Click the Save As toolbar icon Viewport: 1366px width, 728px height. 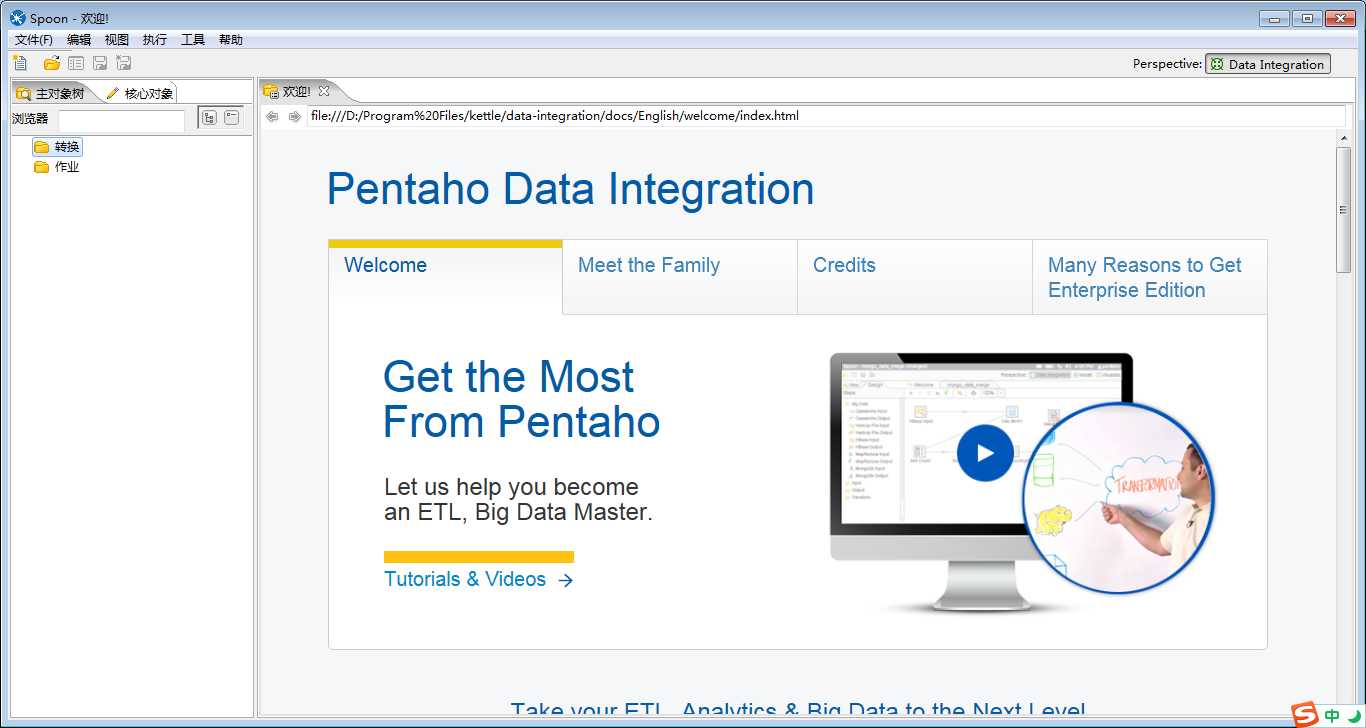(x=124, y=63)
